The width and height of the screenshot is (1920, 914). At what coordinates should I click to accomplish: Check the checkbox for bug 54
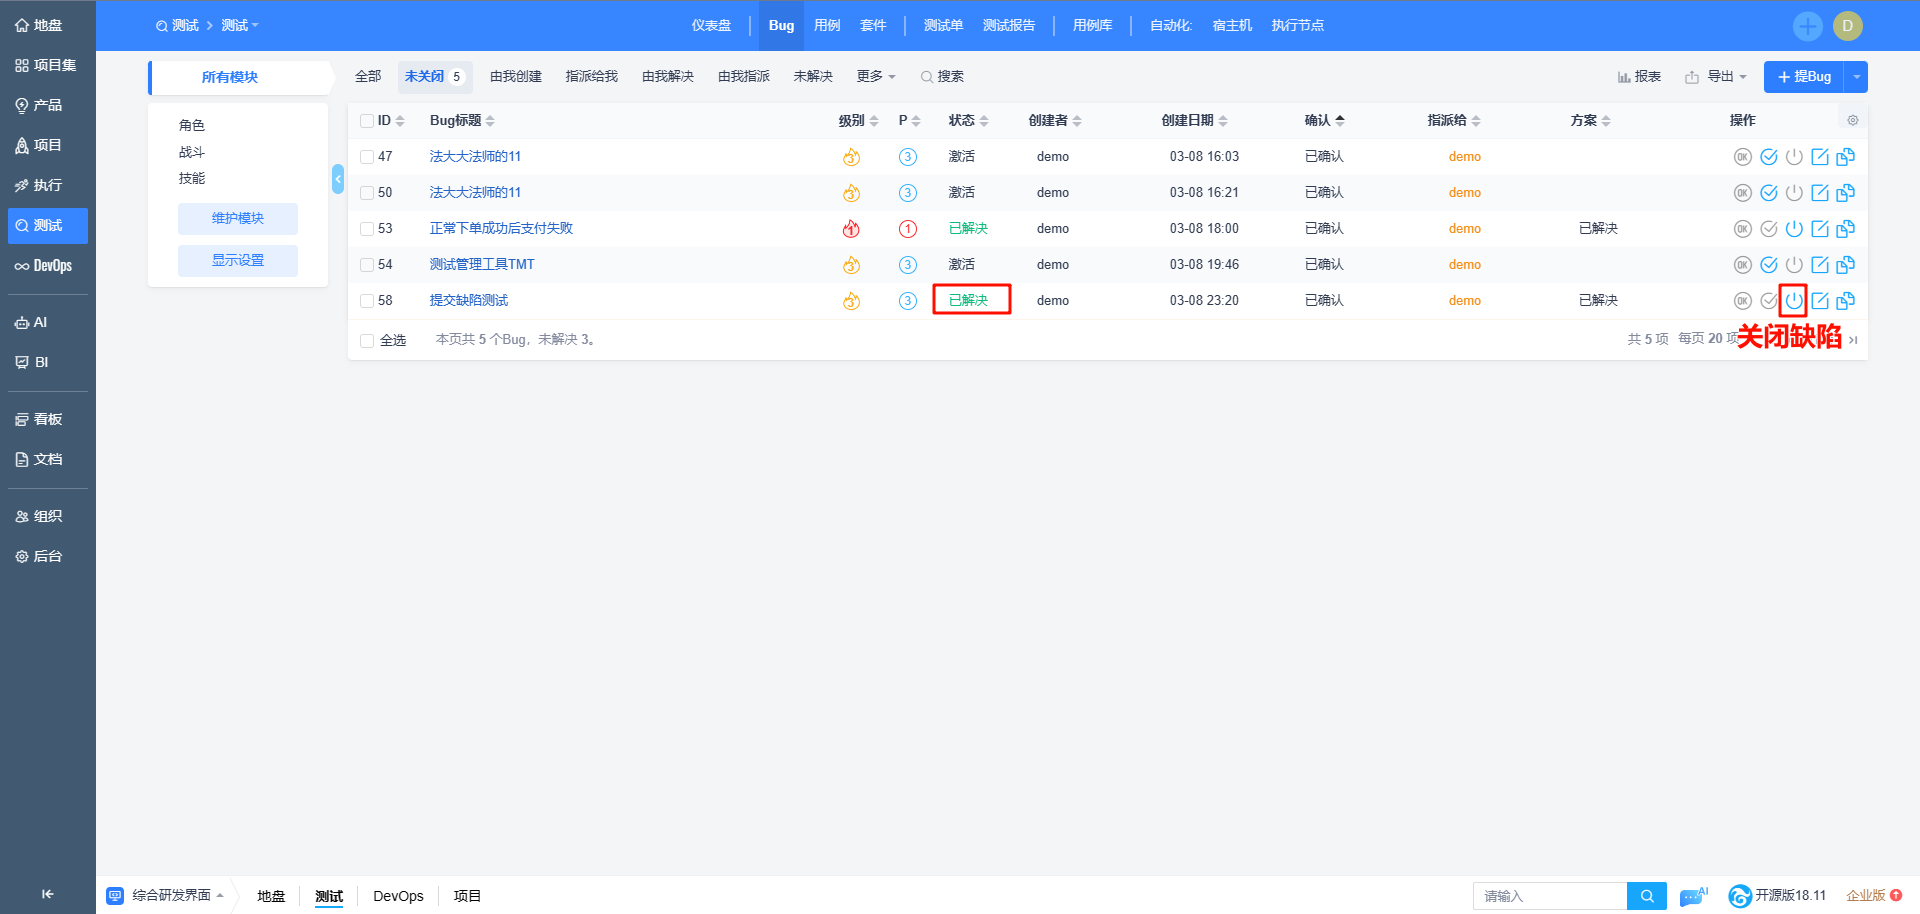(367, 265)
